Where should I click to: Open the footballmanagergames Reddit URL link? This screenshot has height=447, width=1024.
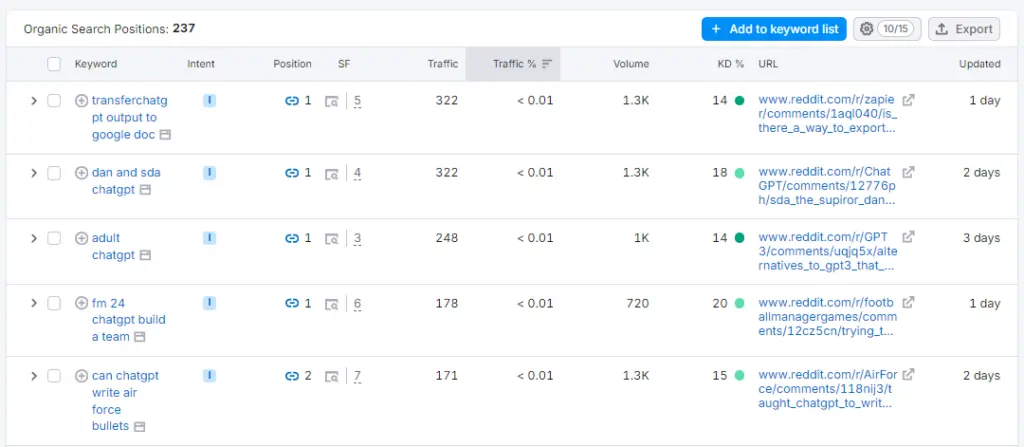tap(826, 317)
